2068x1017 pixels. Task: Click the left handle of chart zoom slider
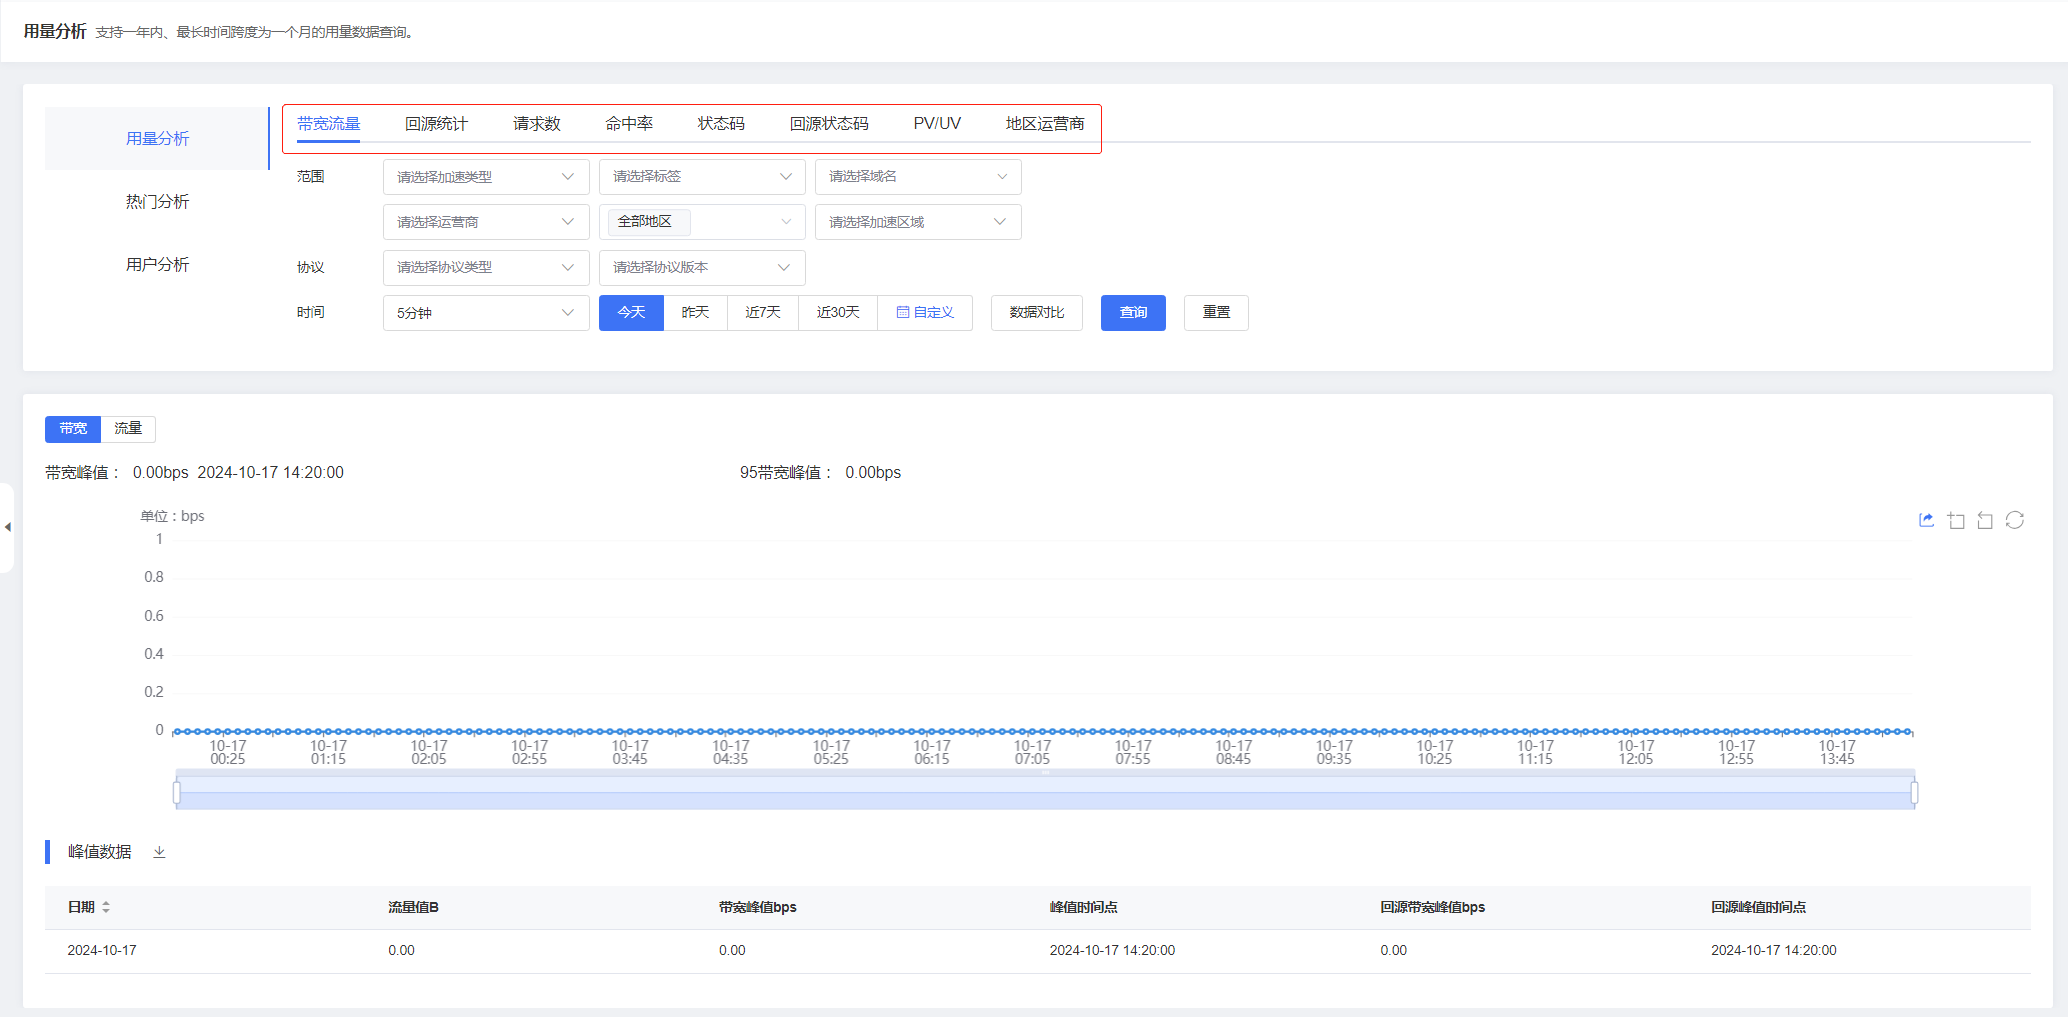tap(177, 793)
